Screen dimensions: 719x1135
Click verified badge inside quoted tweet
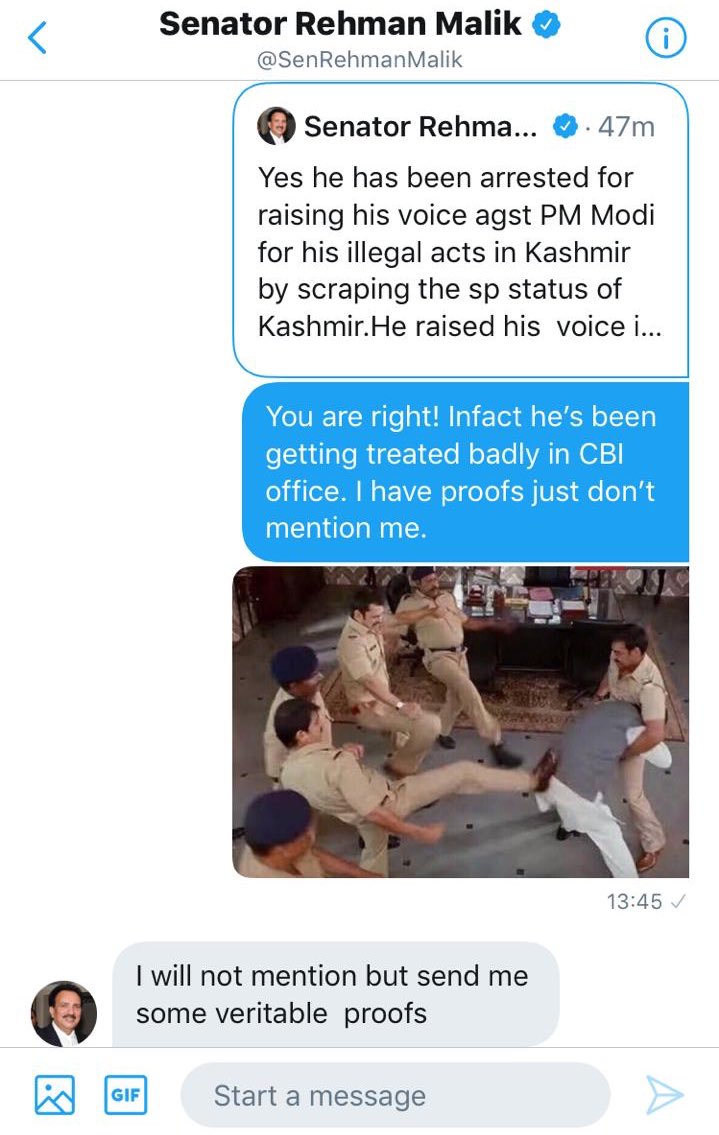[565, 127]
